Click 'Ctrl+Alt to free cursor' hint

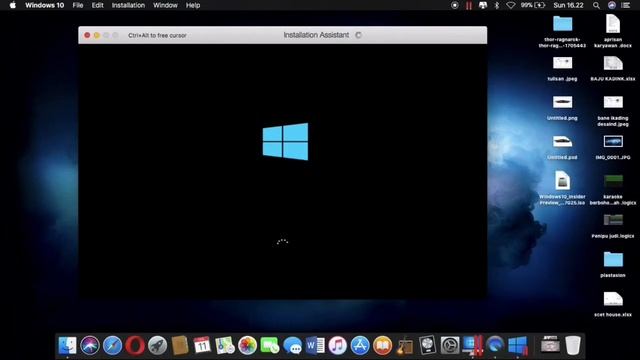[x=157, y=36]
